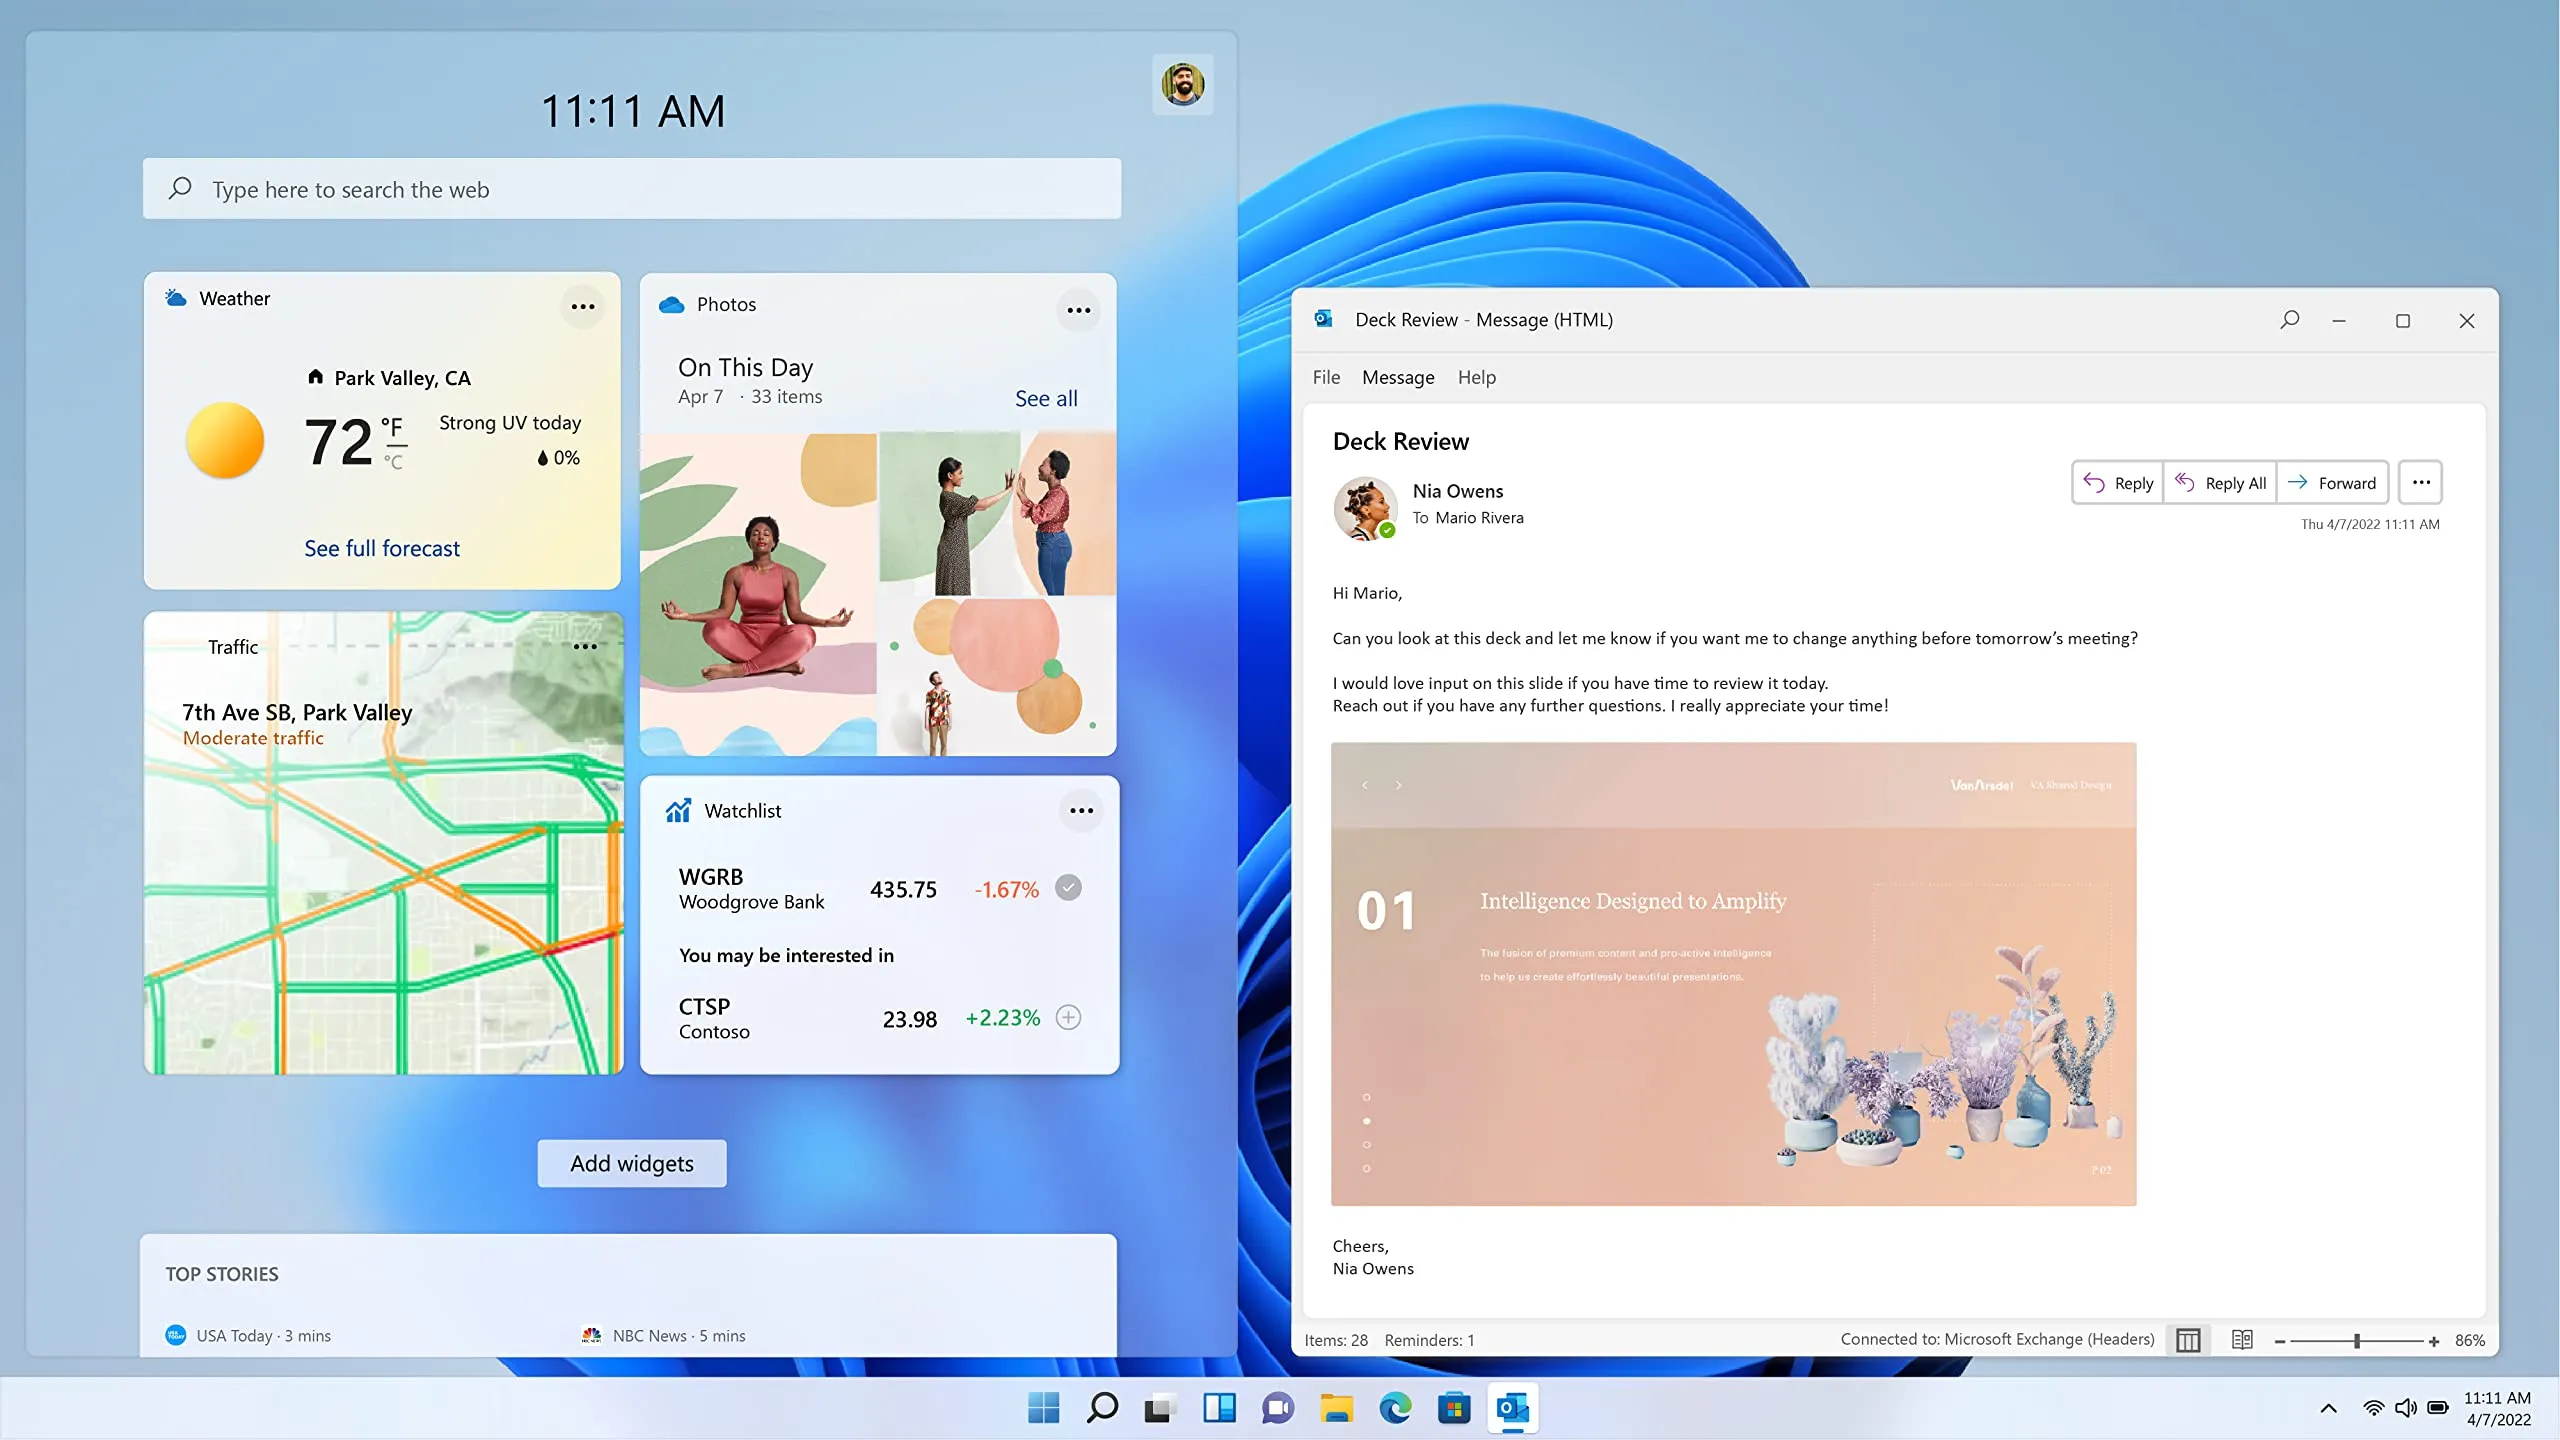Open Microsoft Edge from the taskbar

click(1395, 1408)
